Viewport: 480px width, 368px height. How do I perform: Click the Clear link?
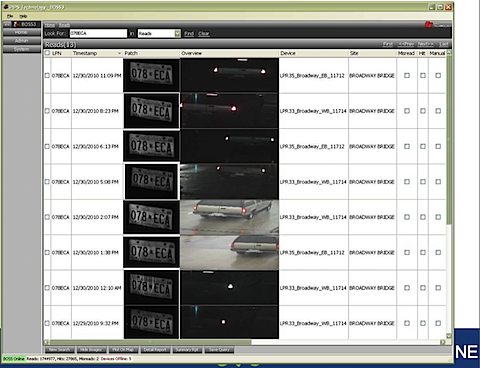pos(204,34)
